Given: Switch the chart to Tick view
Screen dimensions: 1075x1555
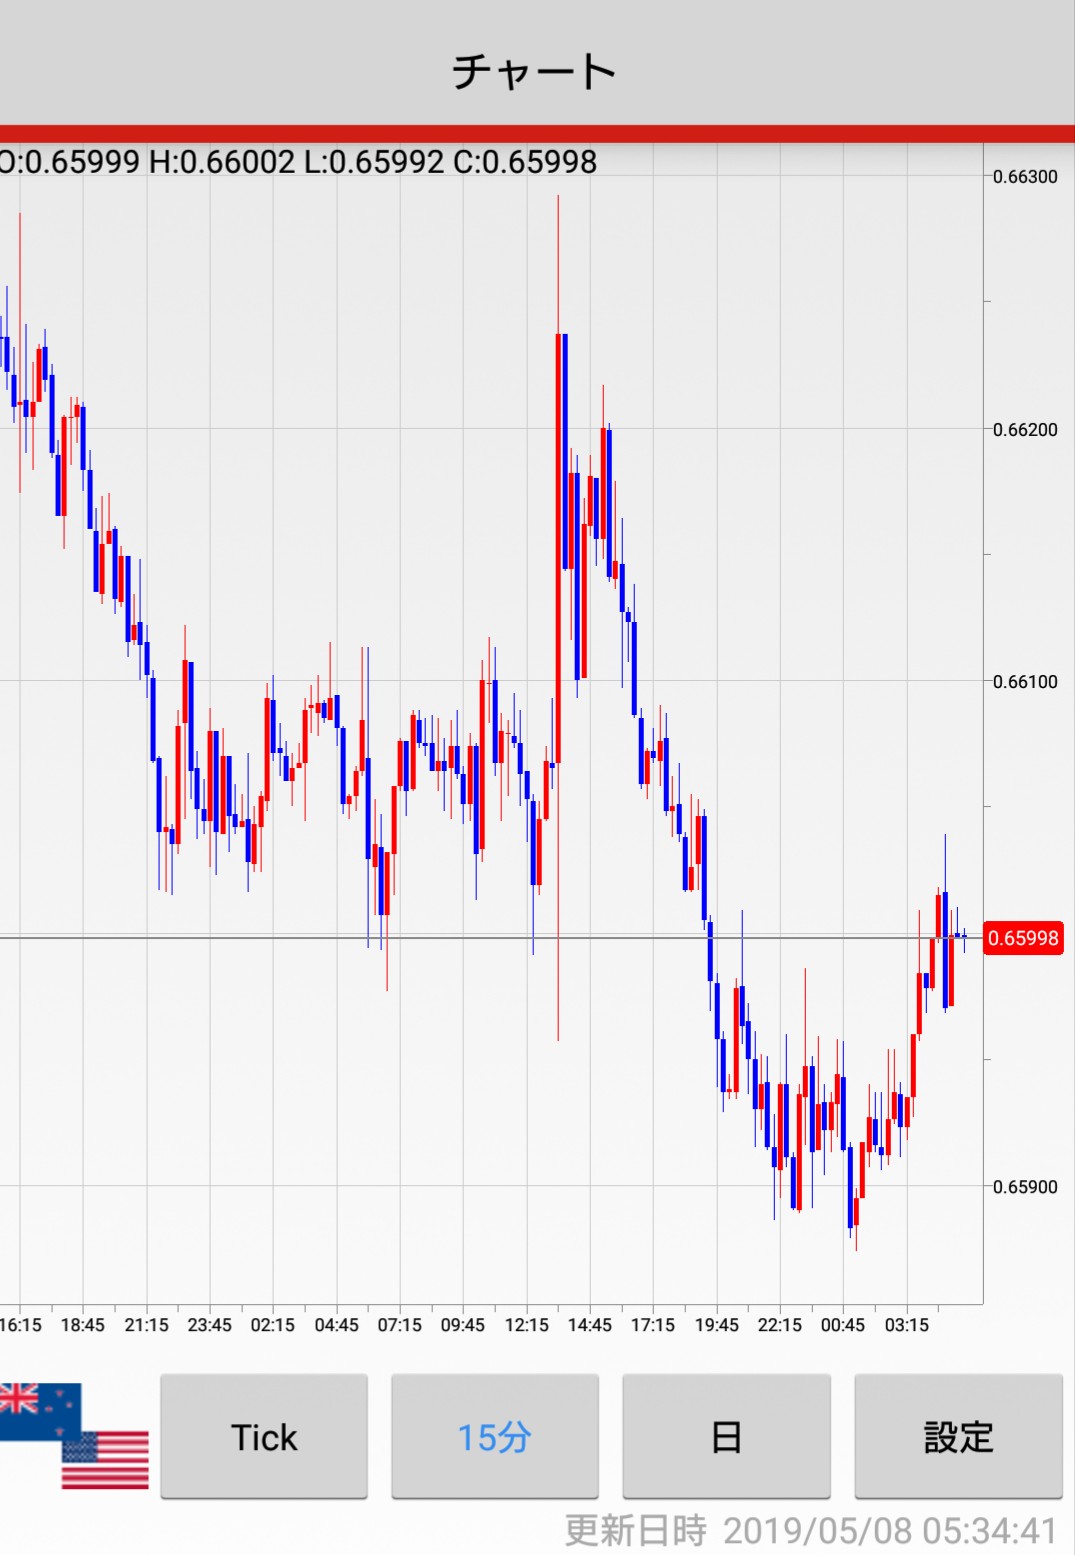Looking at the screenshot, I should tap(264, 1437).
